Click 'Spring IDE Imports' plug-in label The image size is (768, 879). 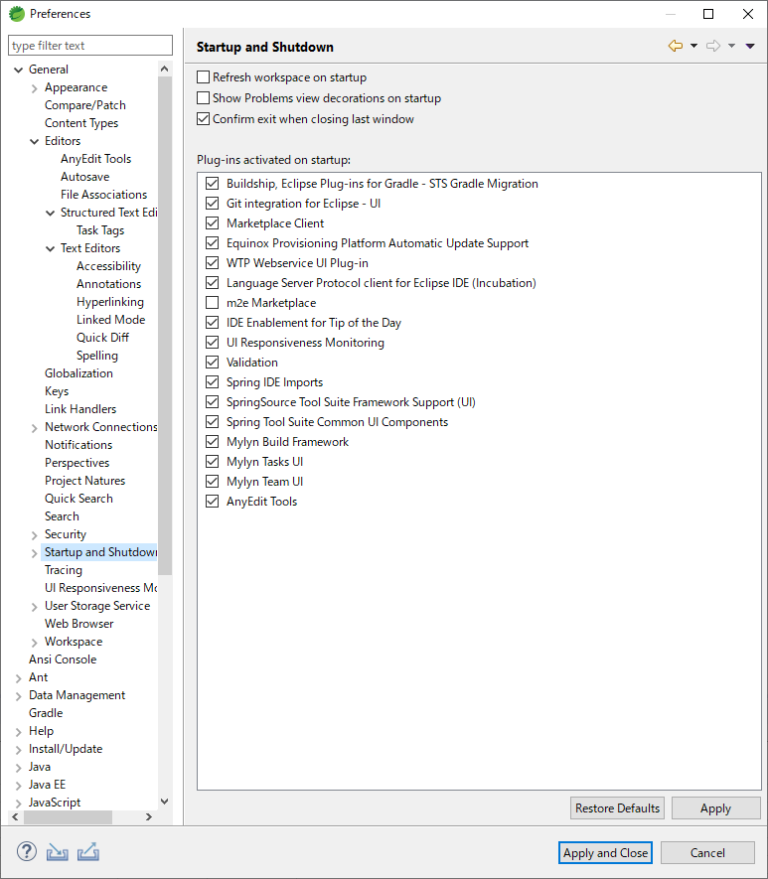coord(275,382)
